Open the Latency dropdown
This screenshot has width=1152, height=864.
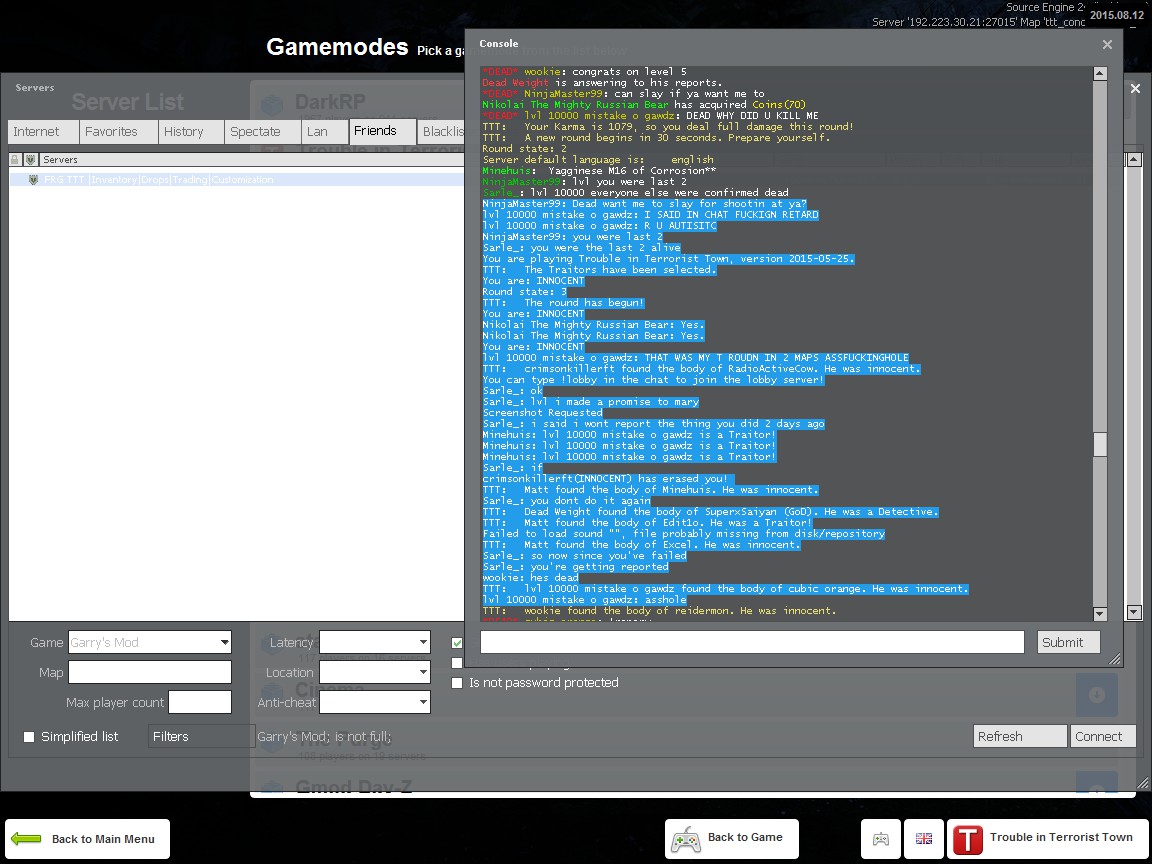coord(375,642)
